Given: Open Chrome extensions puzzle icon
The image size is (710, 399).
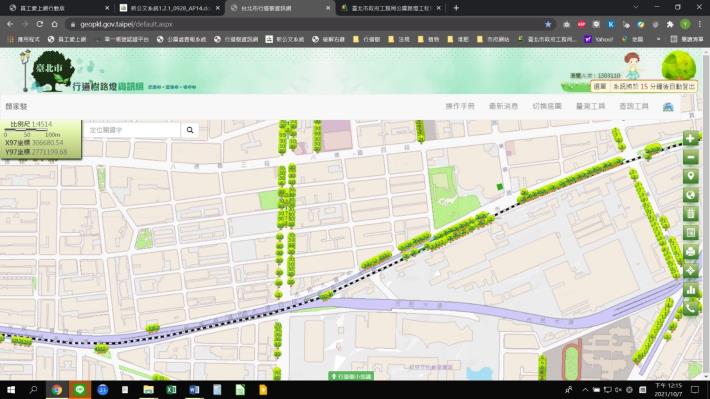Looking at the screenshot, I should [x=670, y=24].
